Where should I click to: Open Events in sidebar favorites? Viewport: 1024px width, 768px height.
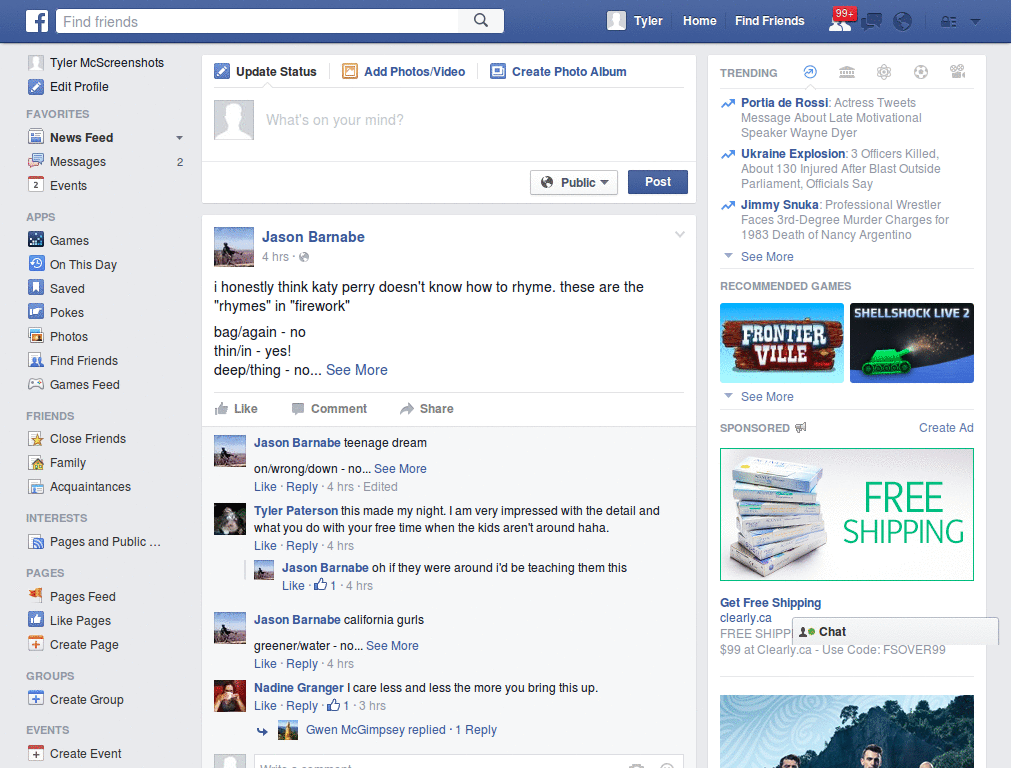tap(68, 185)
